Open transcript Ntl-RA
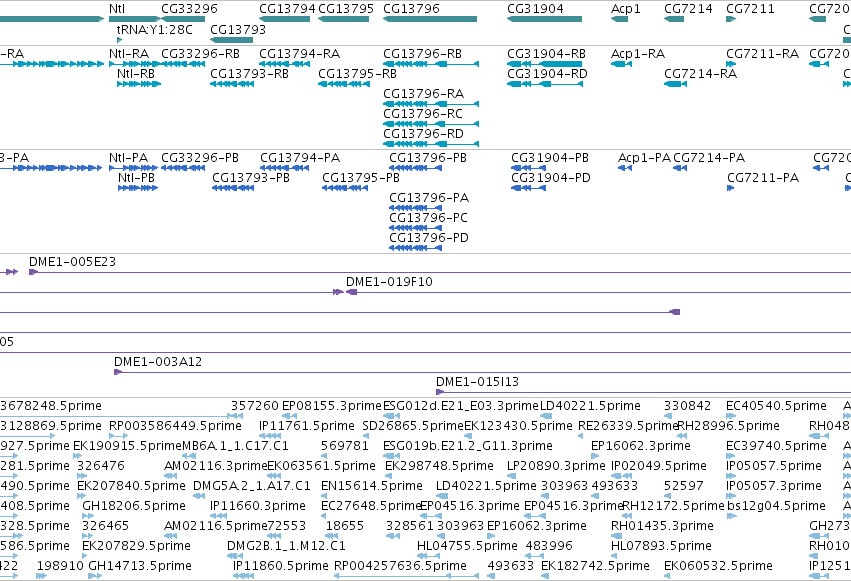This screenshot has height=581, width=851. click(129, 54)
